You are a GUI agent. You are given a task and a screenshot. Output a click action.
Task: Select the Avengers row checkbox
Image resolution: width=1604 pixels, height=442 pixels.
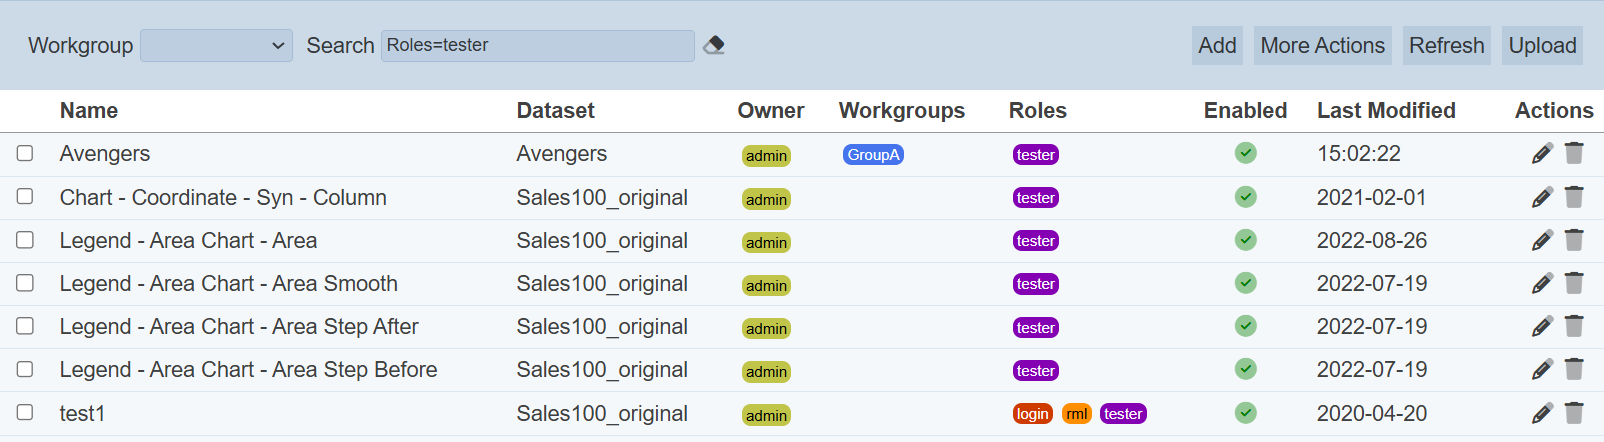[x=25, y=153]
